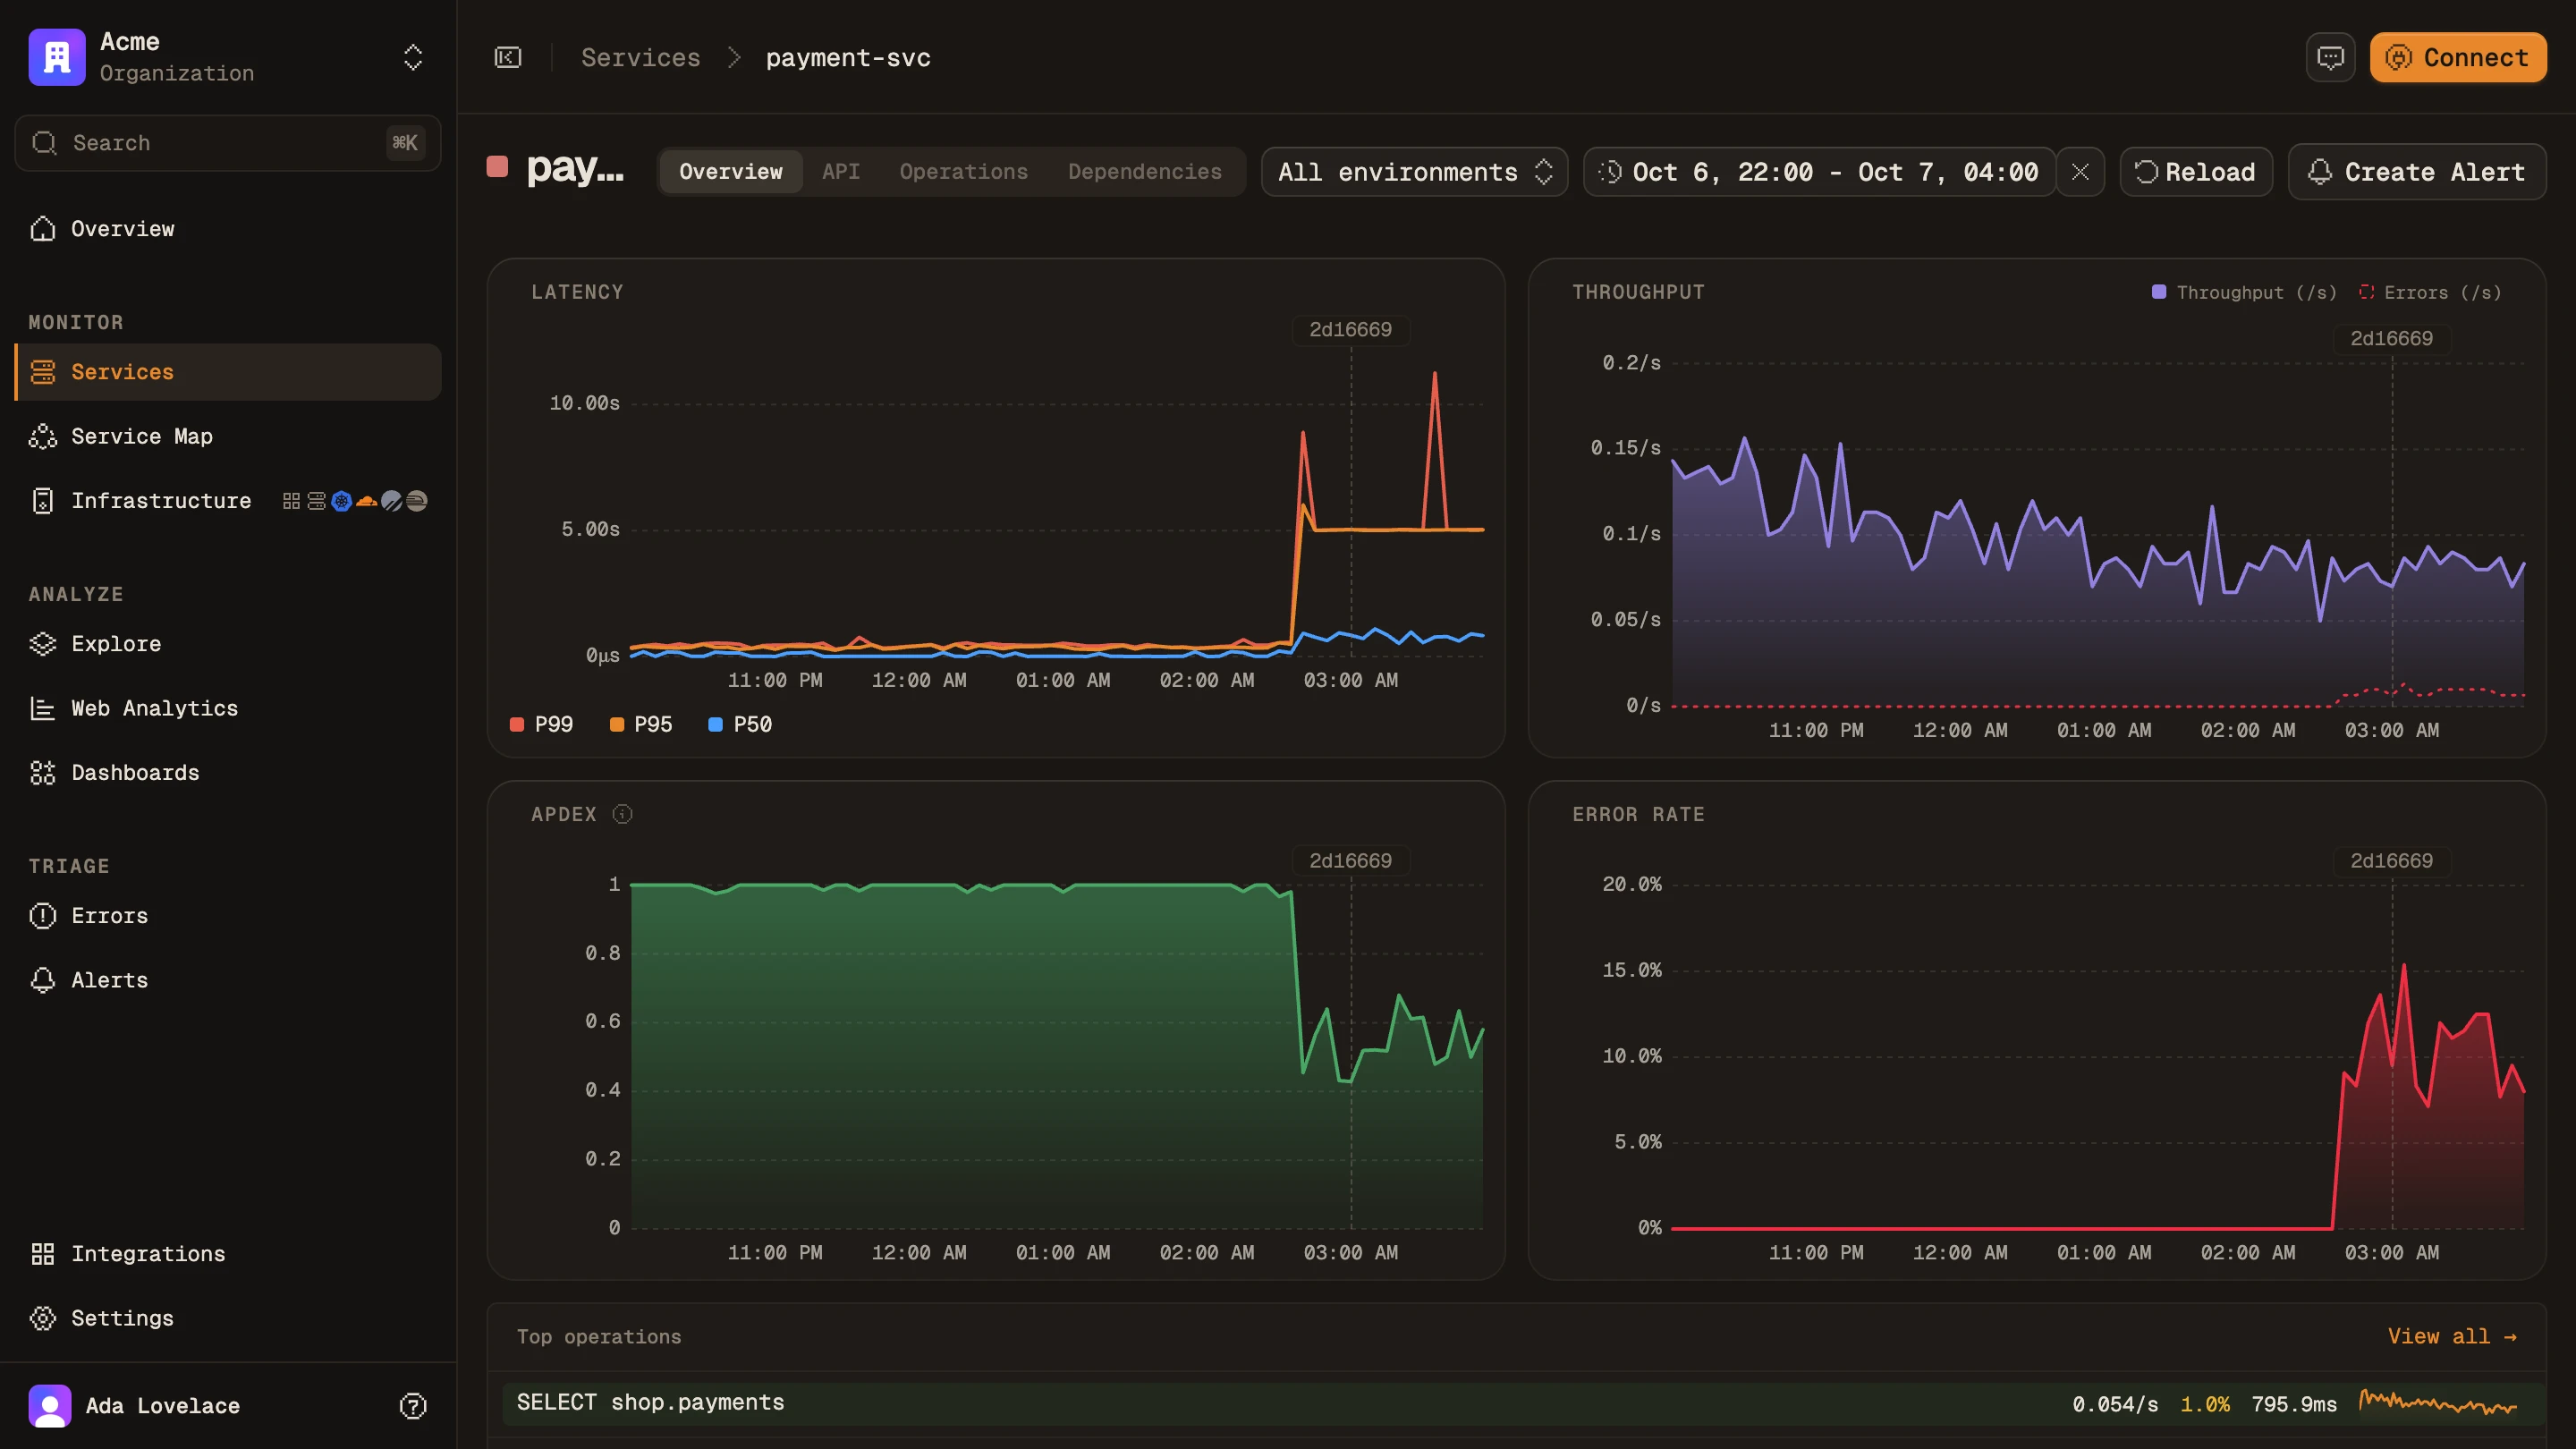
Task: Click the Kubernetes wheel icon next to Infrastructure
Action: 342,501
